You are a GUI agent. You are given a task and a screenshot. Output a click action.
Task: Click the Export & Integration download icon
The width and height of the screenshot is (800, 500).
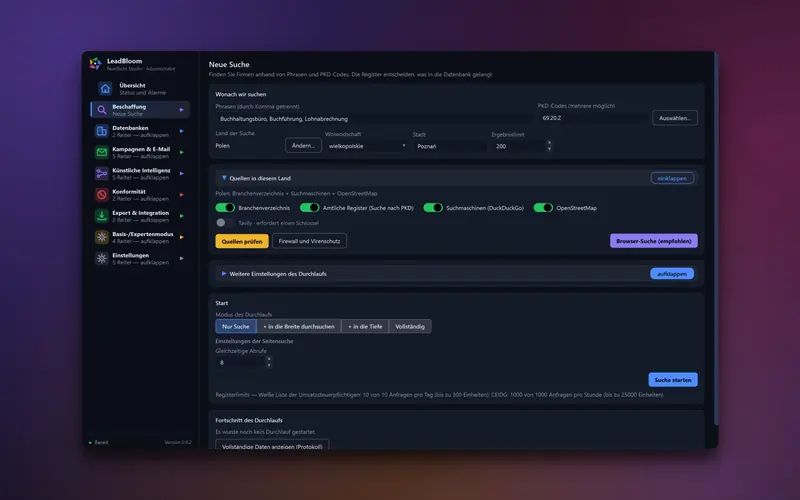102,216
